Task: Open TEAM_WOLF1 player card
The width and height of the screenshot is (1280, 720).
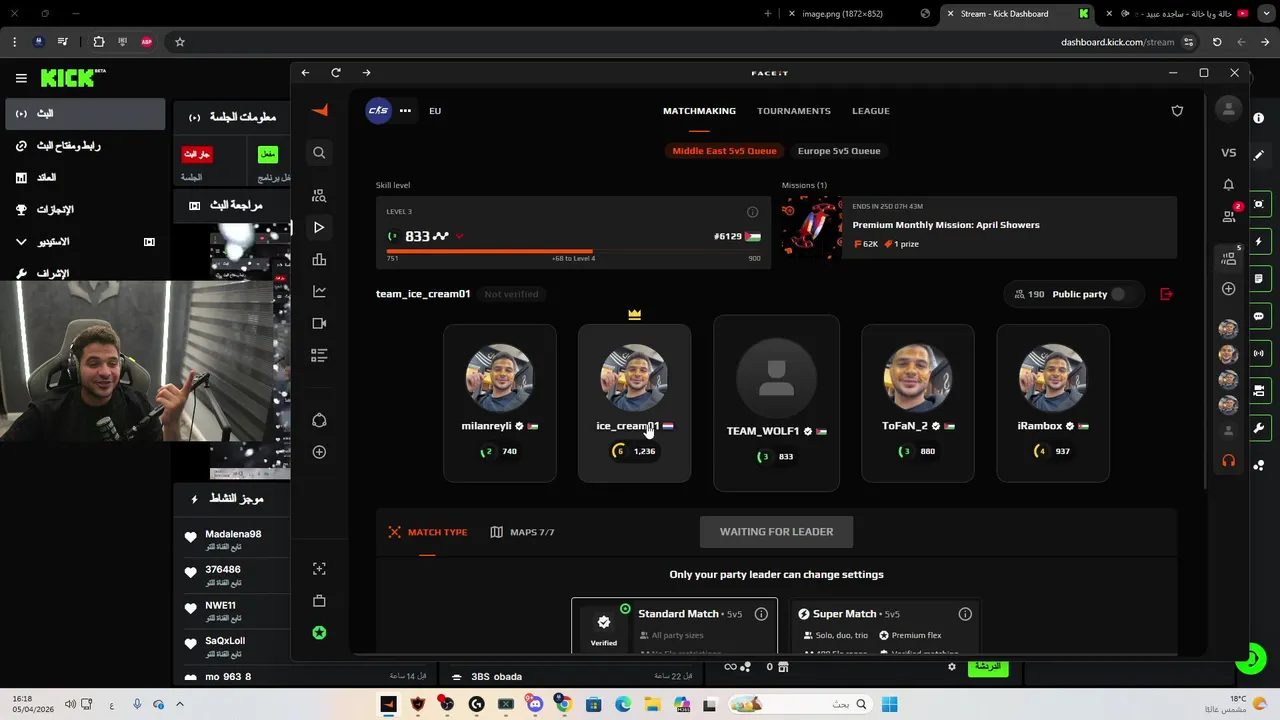Action: click(x=776, y=403)
